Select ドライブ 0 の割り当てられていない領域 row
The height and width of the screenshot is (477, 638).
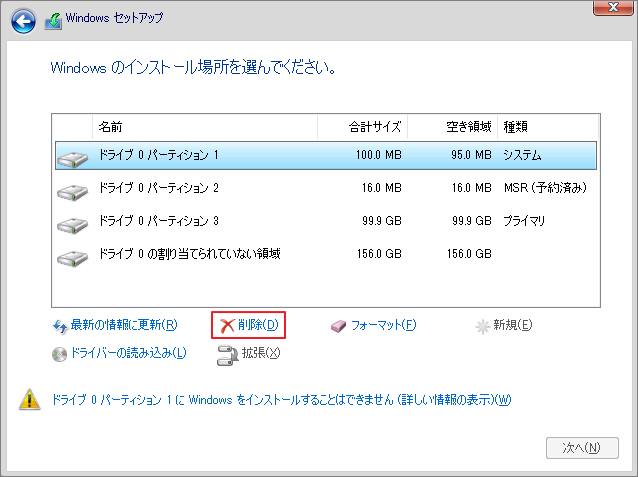pyautogui.click(x=326, y=254)
